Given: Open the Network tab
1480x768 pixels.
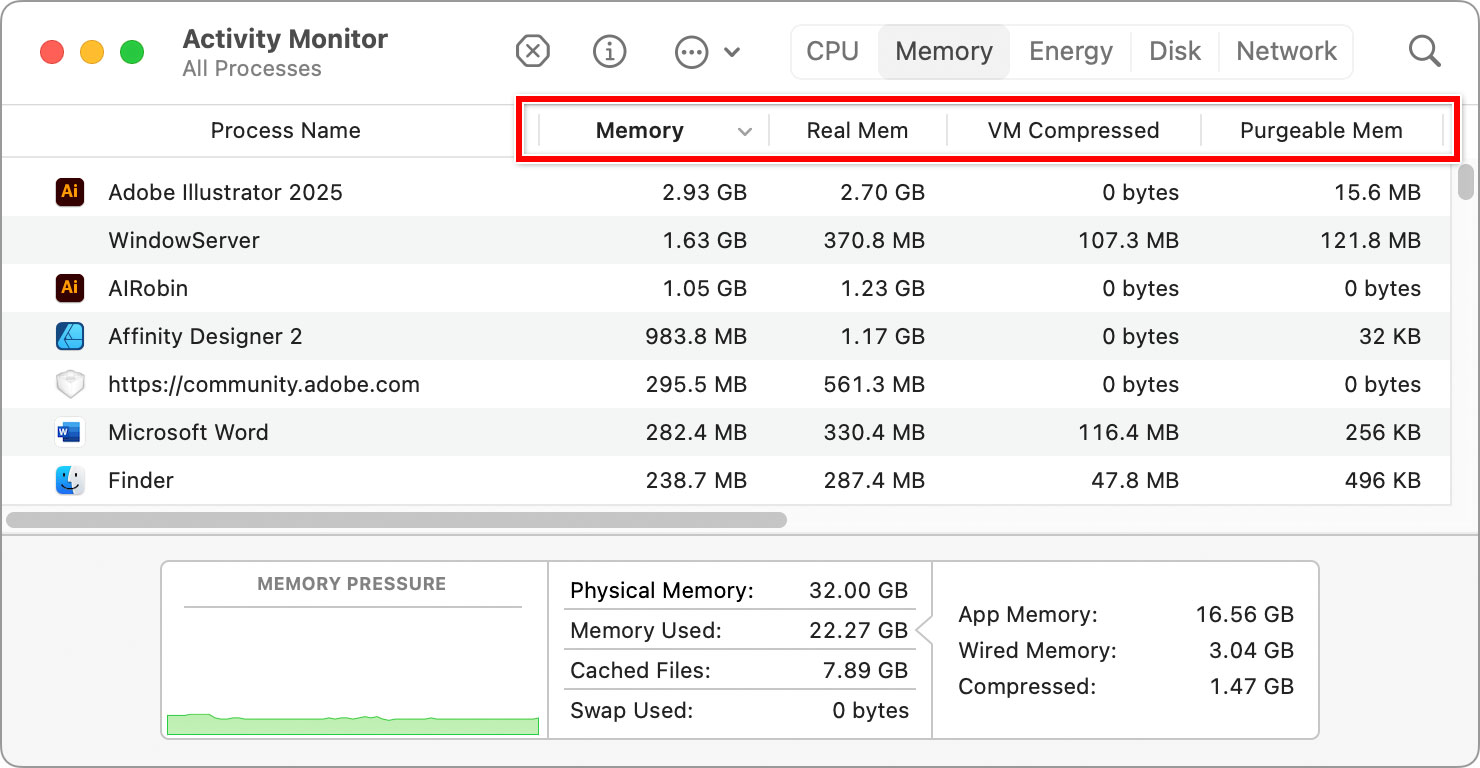Looking at the screenshot, I should coord(1286,51).
